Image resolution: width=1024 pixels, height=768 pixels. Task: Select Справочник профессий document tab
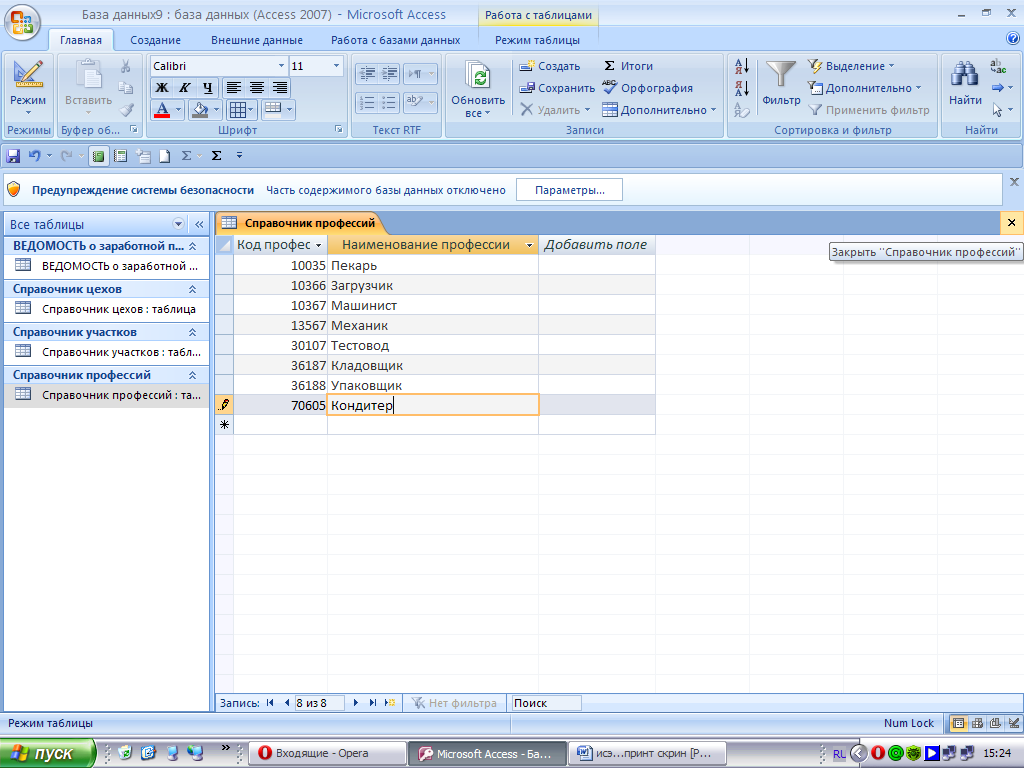tap(299, 223)
